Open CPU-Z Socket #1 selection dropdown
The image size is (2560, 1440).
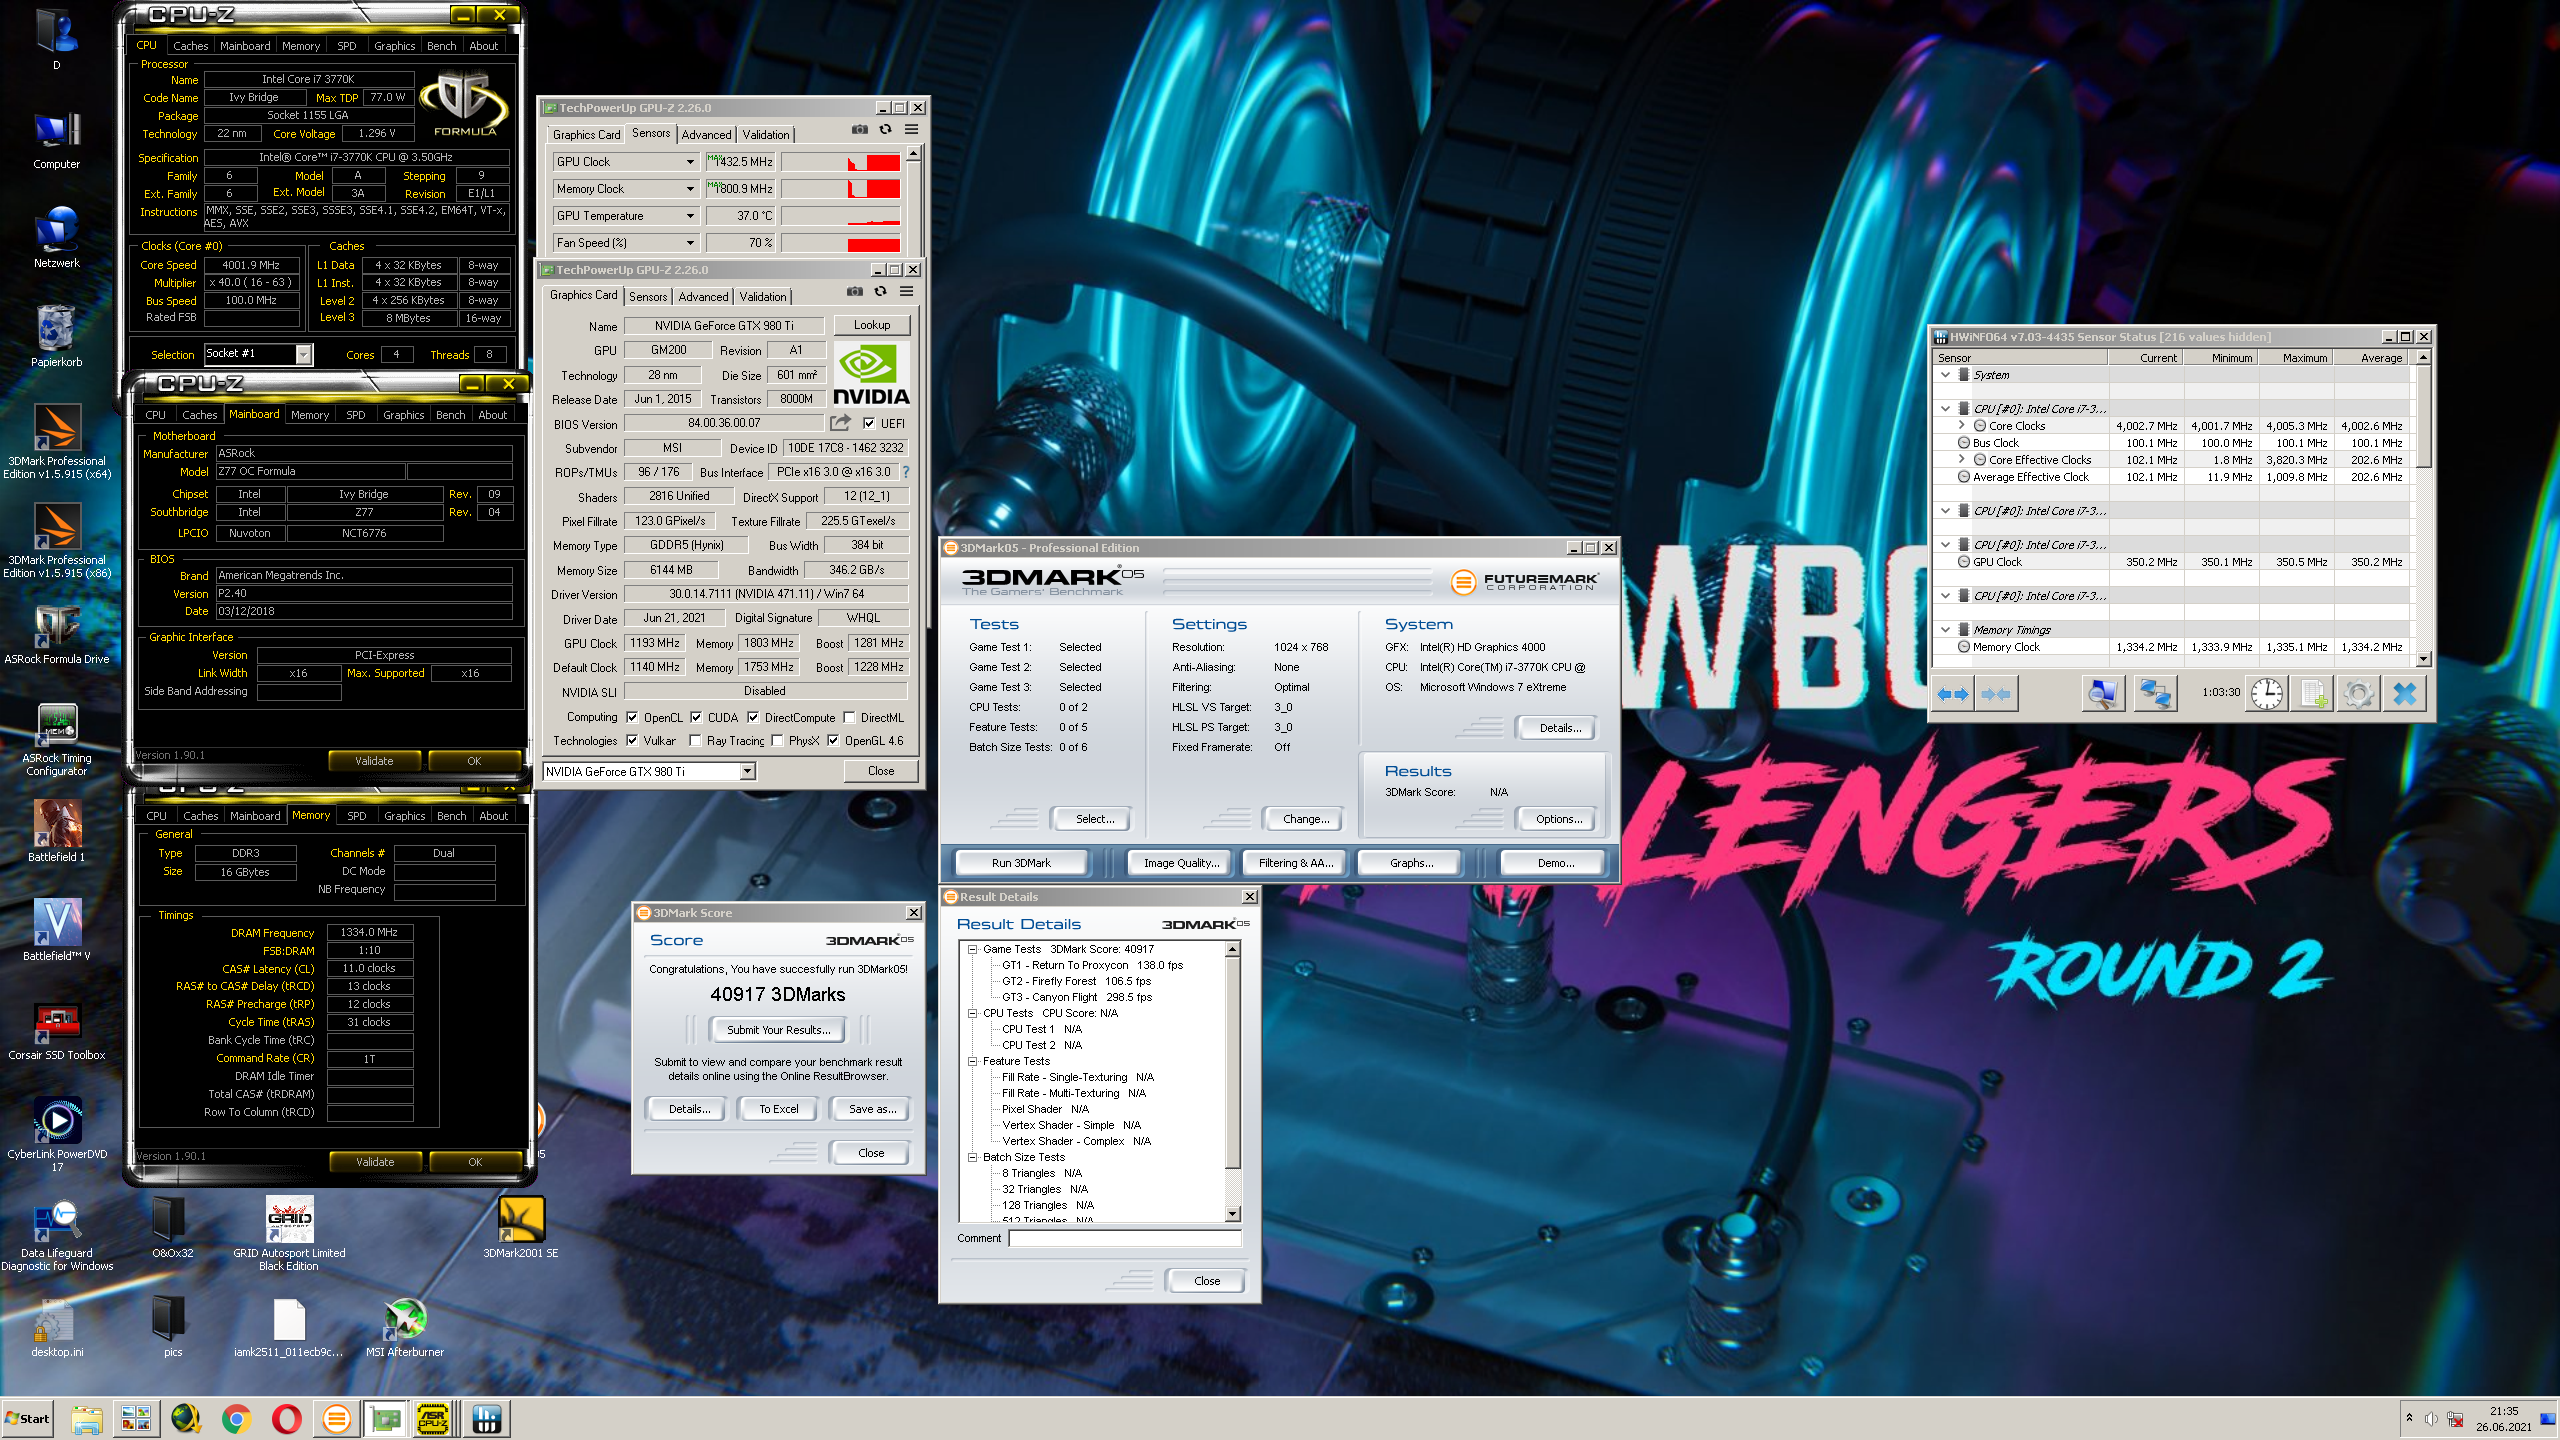304,354
